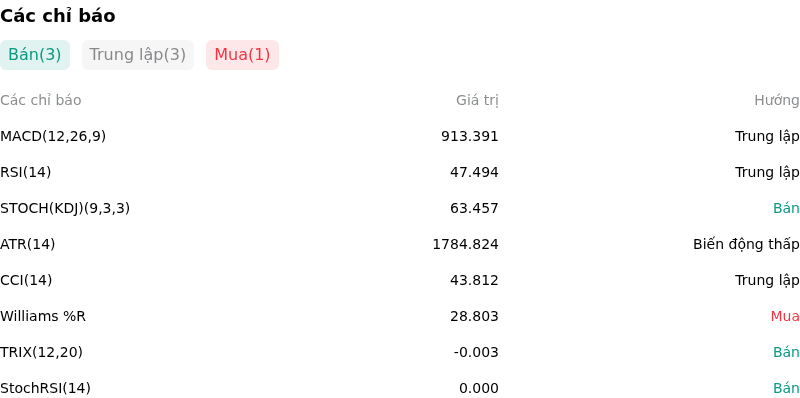Viewport: 800px width, 398px height.
Task: Select the StochRSI(14) indicator label
Action: pyautogui.click(x=45, y=388)
